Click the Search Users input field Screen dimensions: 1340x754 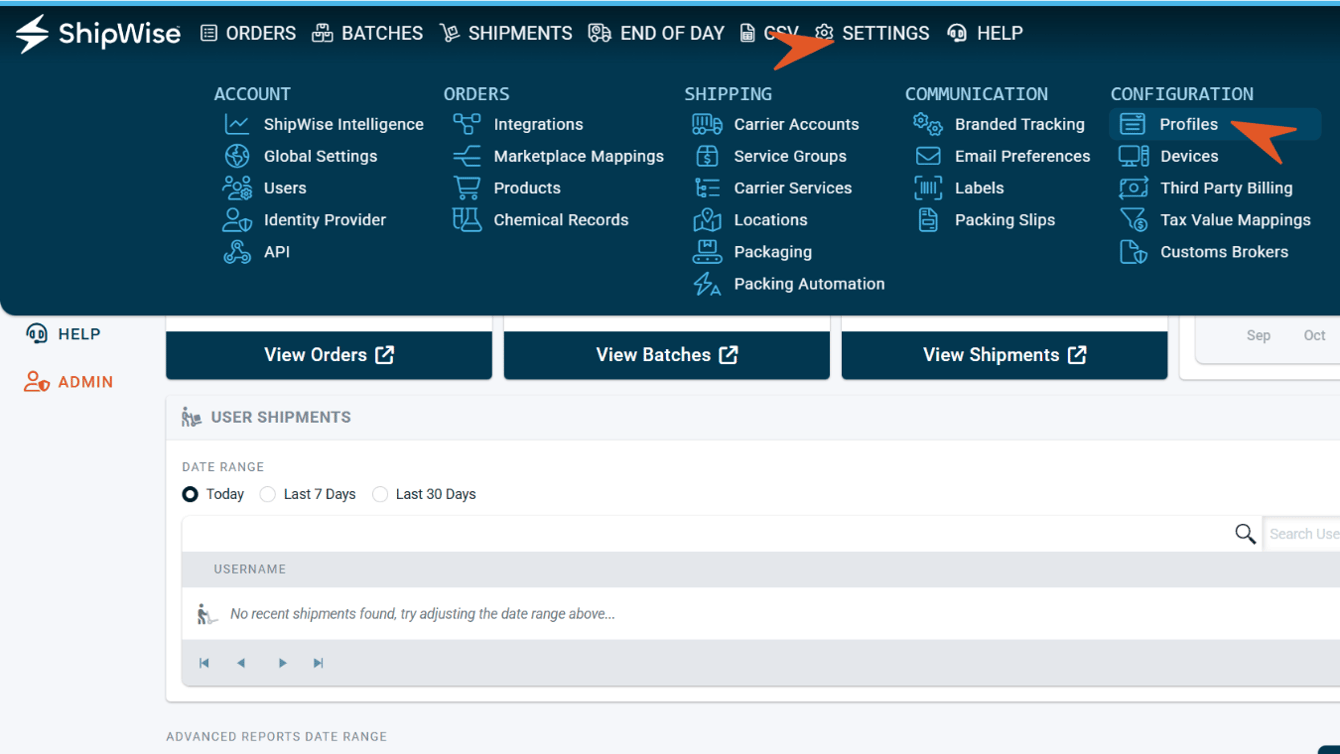1302,534
